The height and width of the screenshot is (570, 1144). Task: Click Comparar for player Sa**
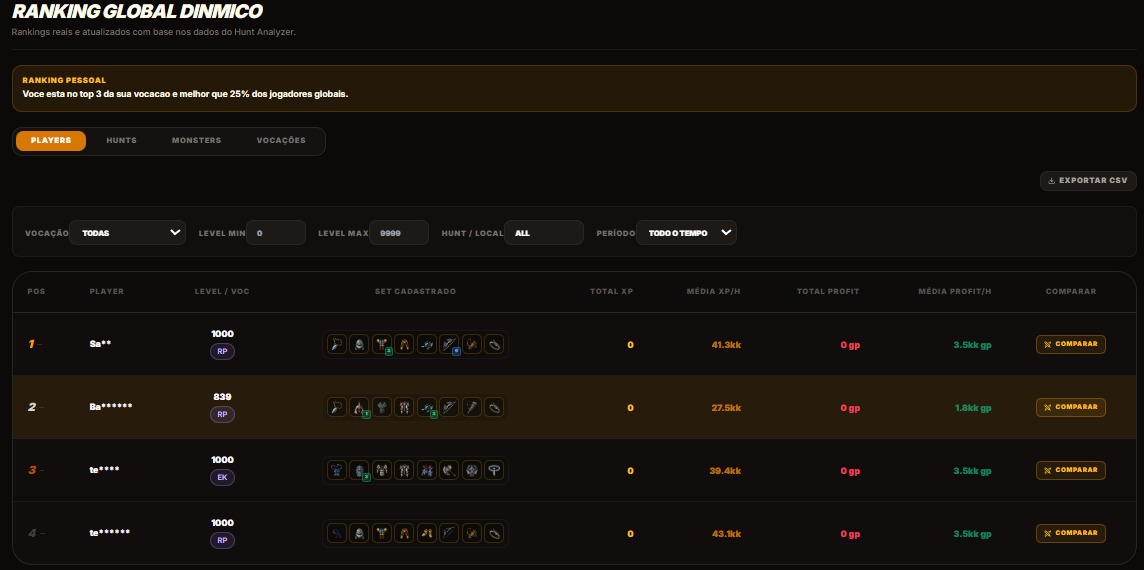point(1070,344)
